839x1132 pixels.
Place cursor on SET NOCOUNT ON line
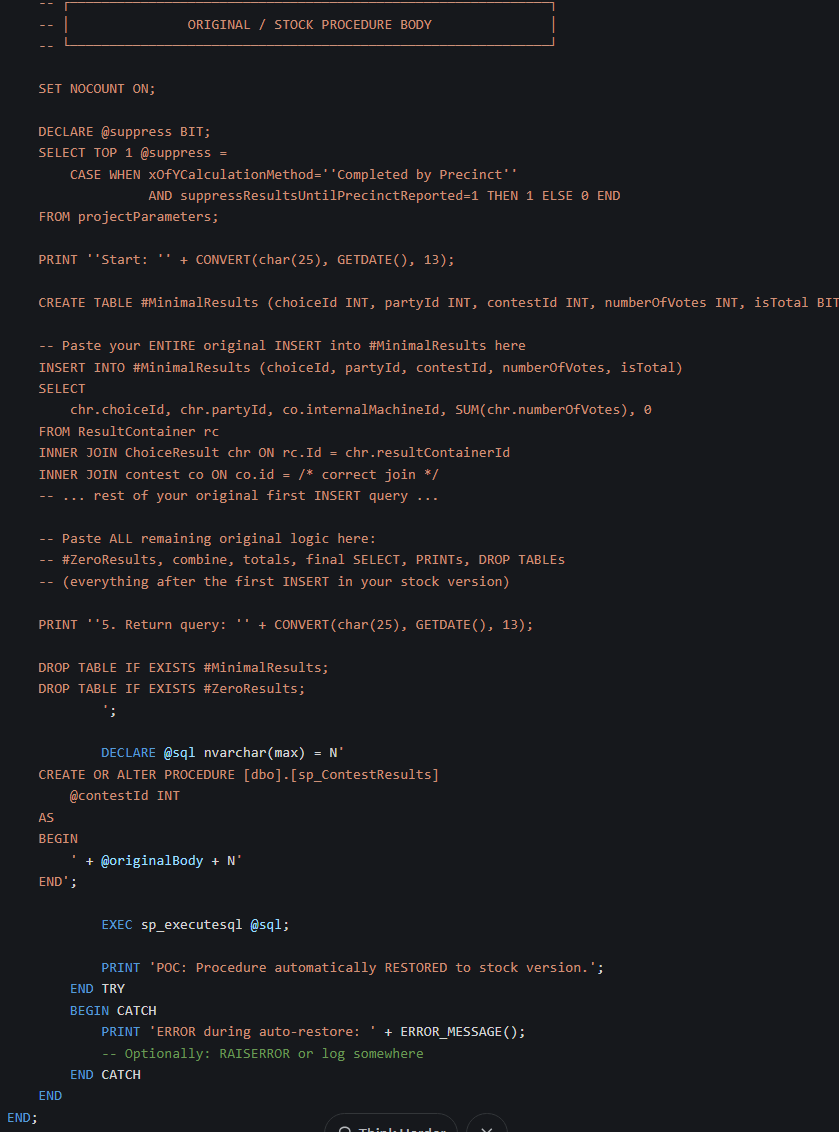(97, 89)
